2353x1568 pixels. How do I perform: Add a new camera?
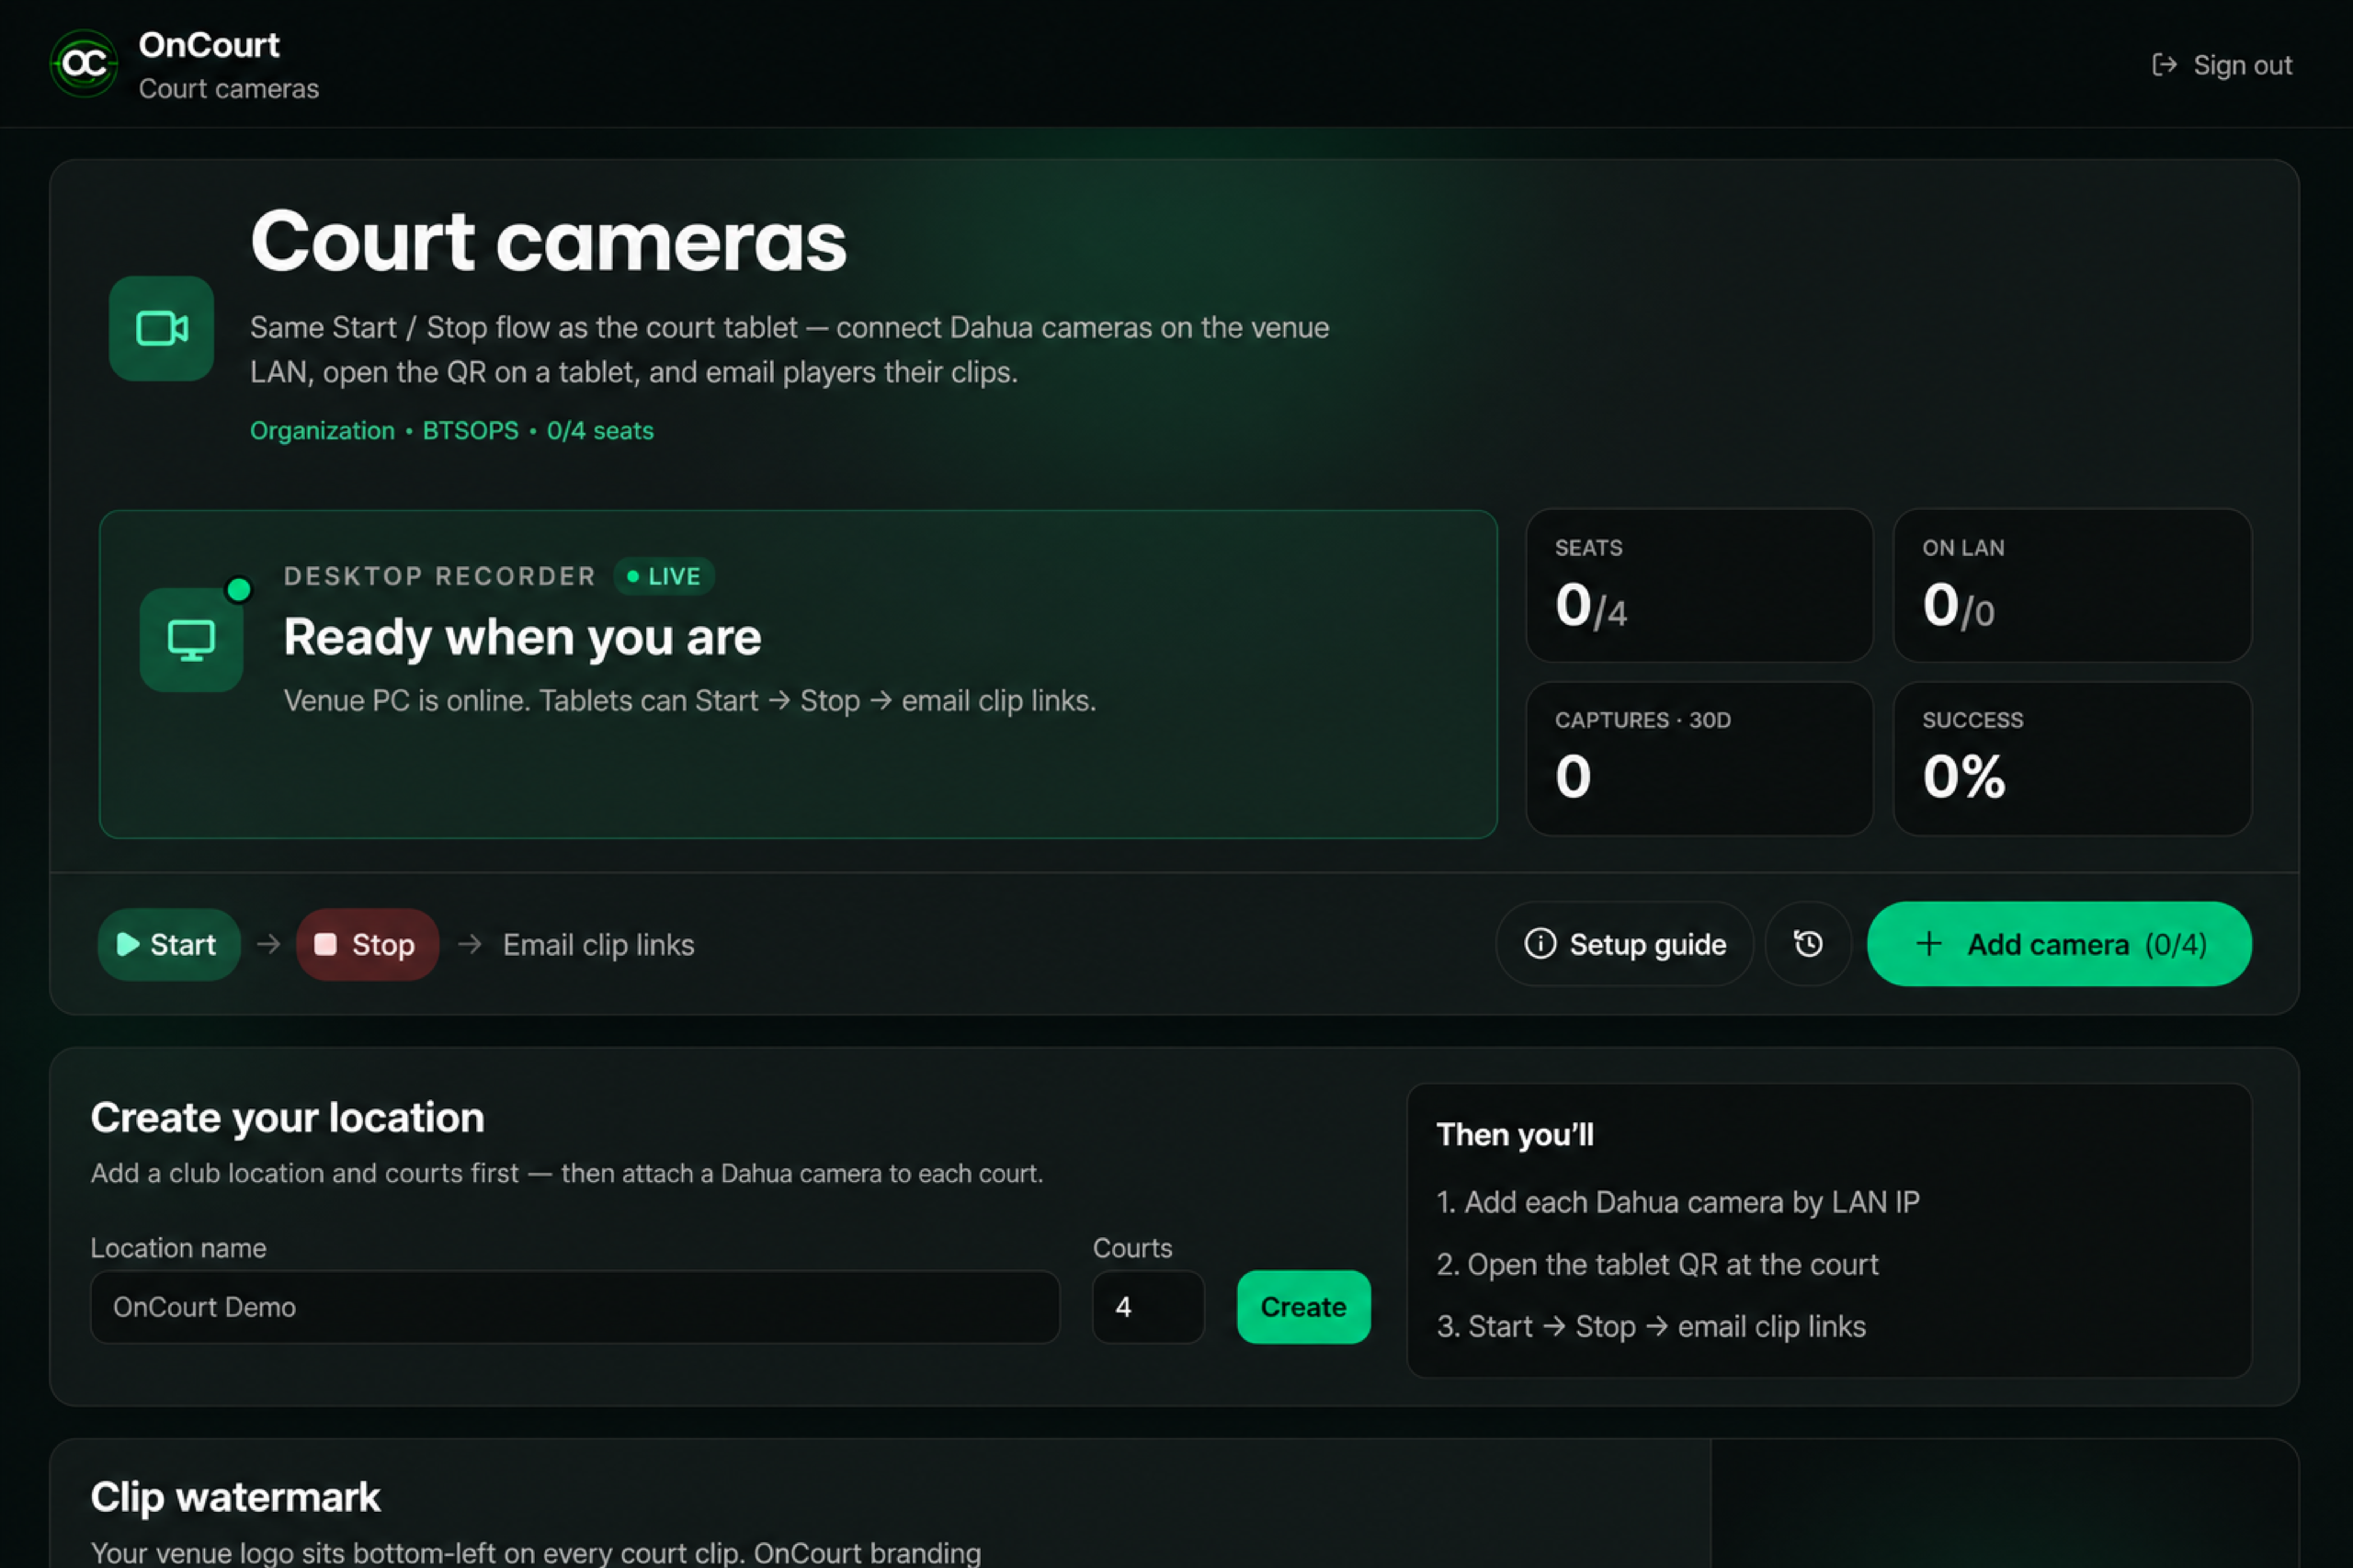click(2059, 944)
